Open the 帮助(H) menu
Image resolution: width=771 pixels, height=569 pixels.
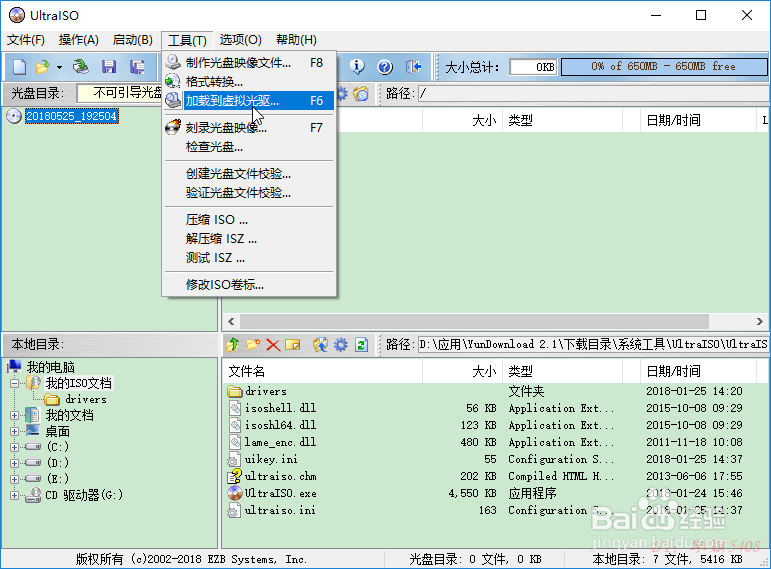tap(296, 40)
